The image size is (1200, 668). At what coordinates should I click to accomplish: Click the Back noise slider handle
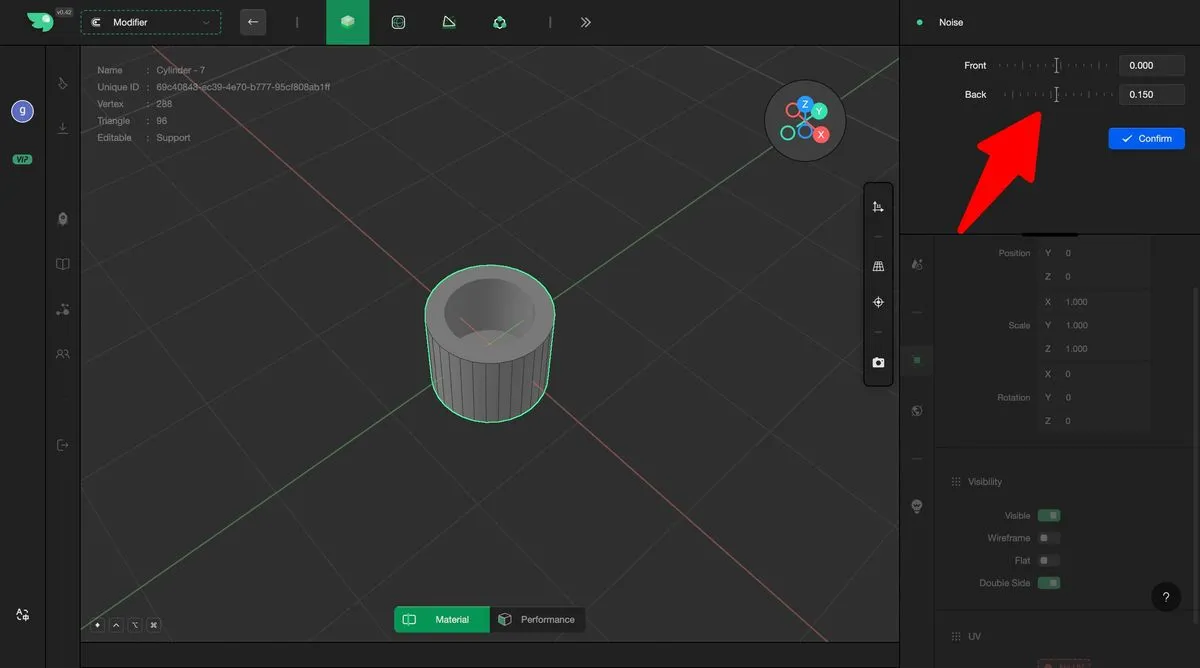click(x=1056, y=95)
